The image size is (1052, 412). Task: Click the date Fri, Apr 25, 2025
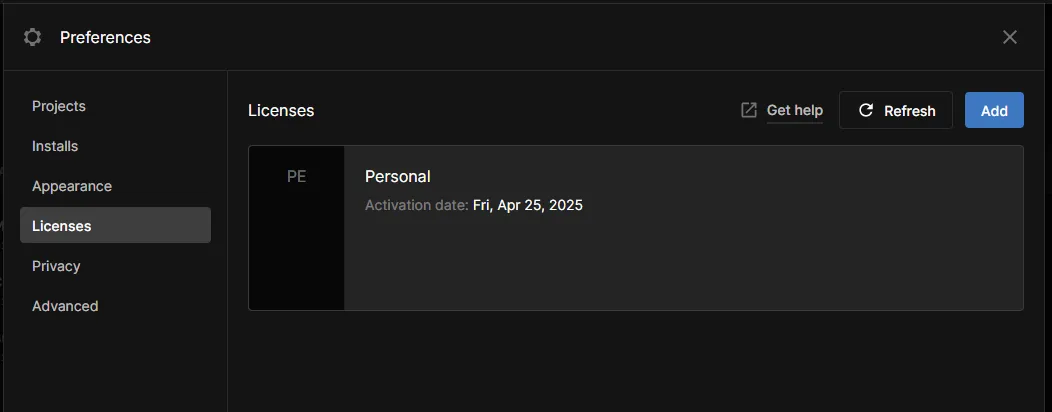click(528, 205)
